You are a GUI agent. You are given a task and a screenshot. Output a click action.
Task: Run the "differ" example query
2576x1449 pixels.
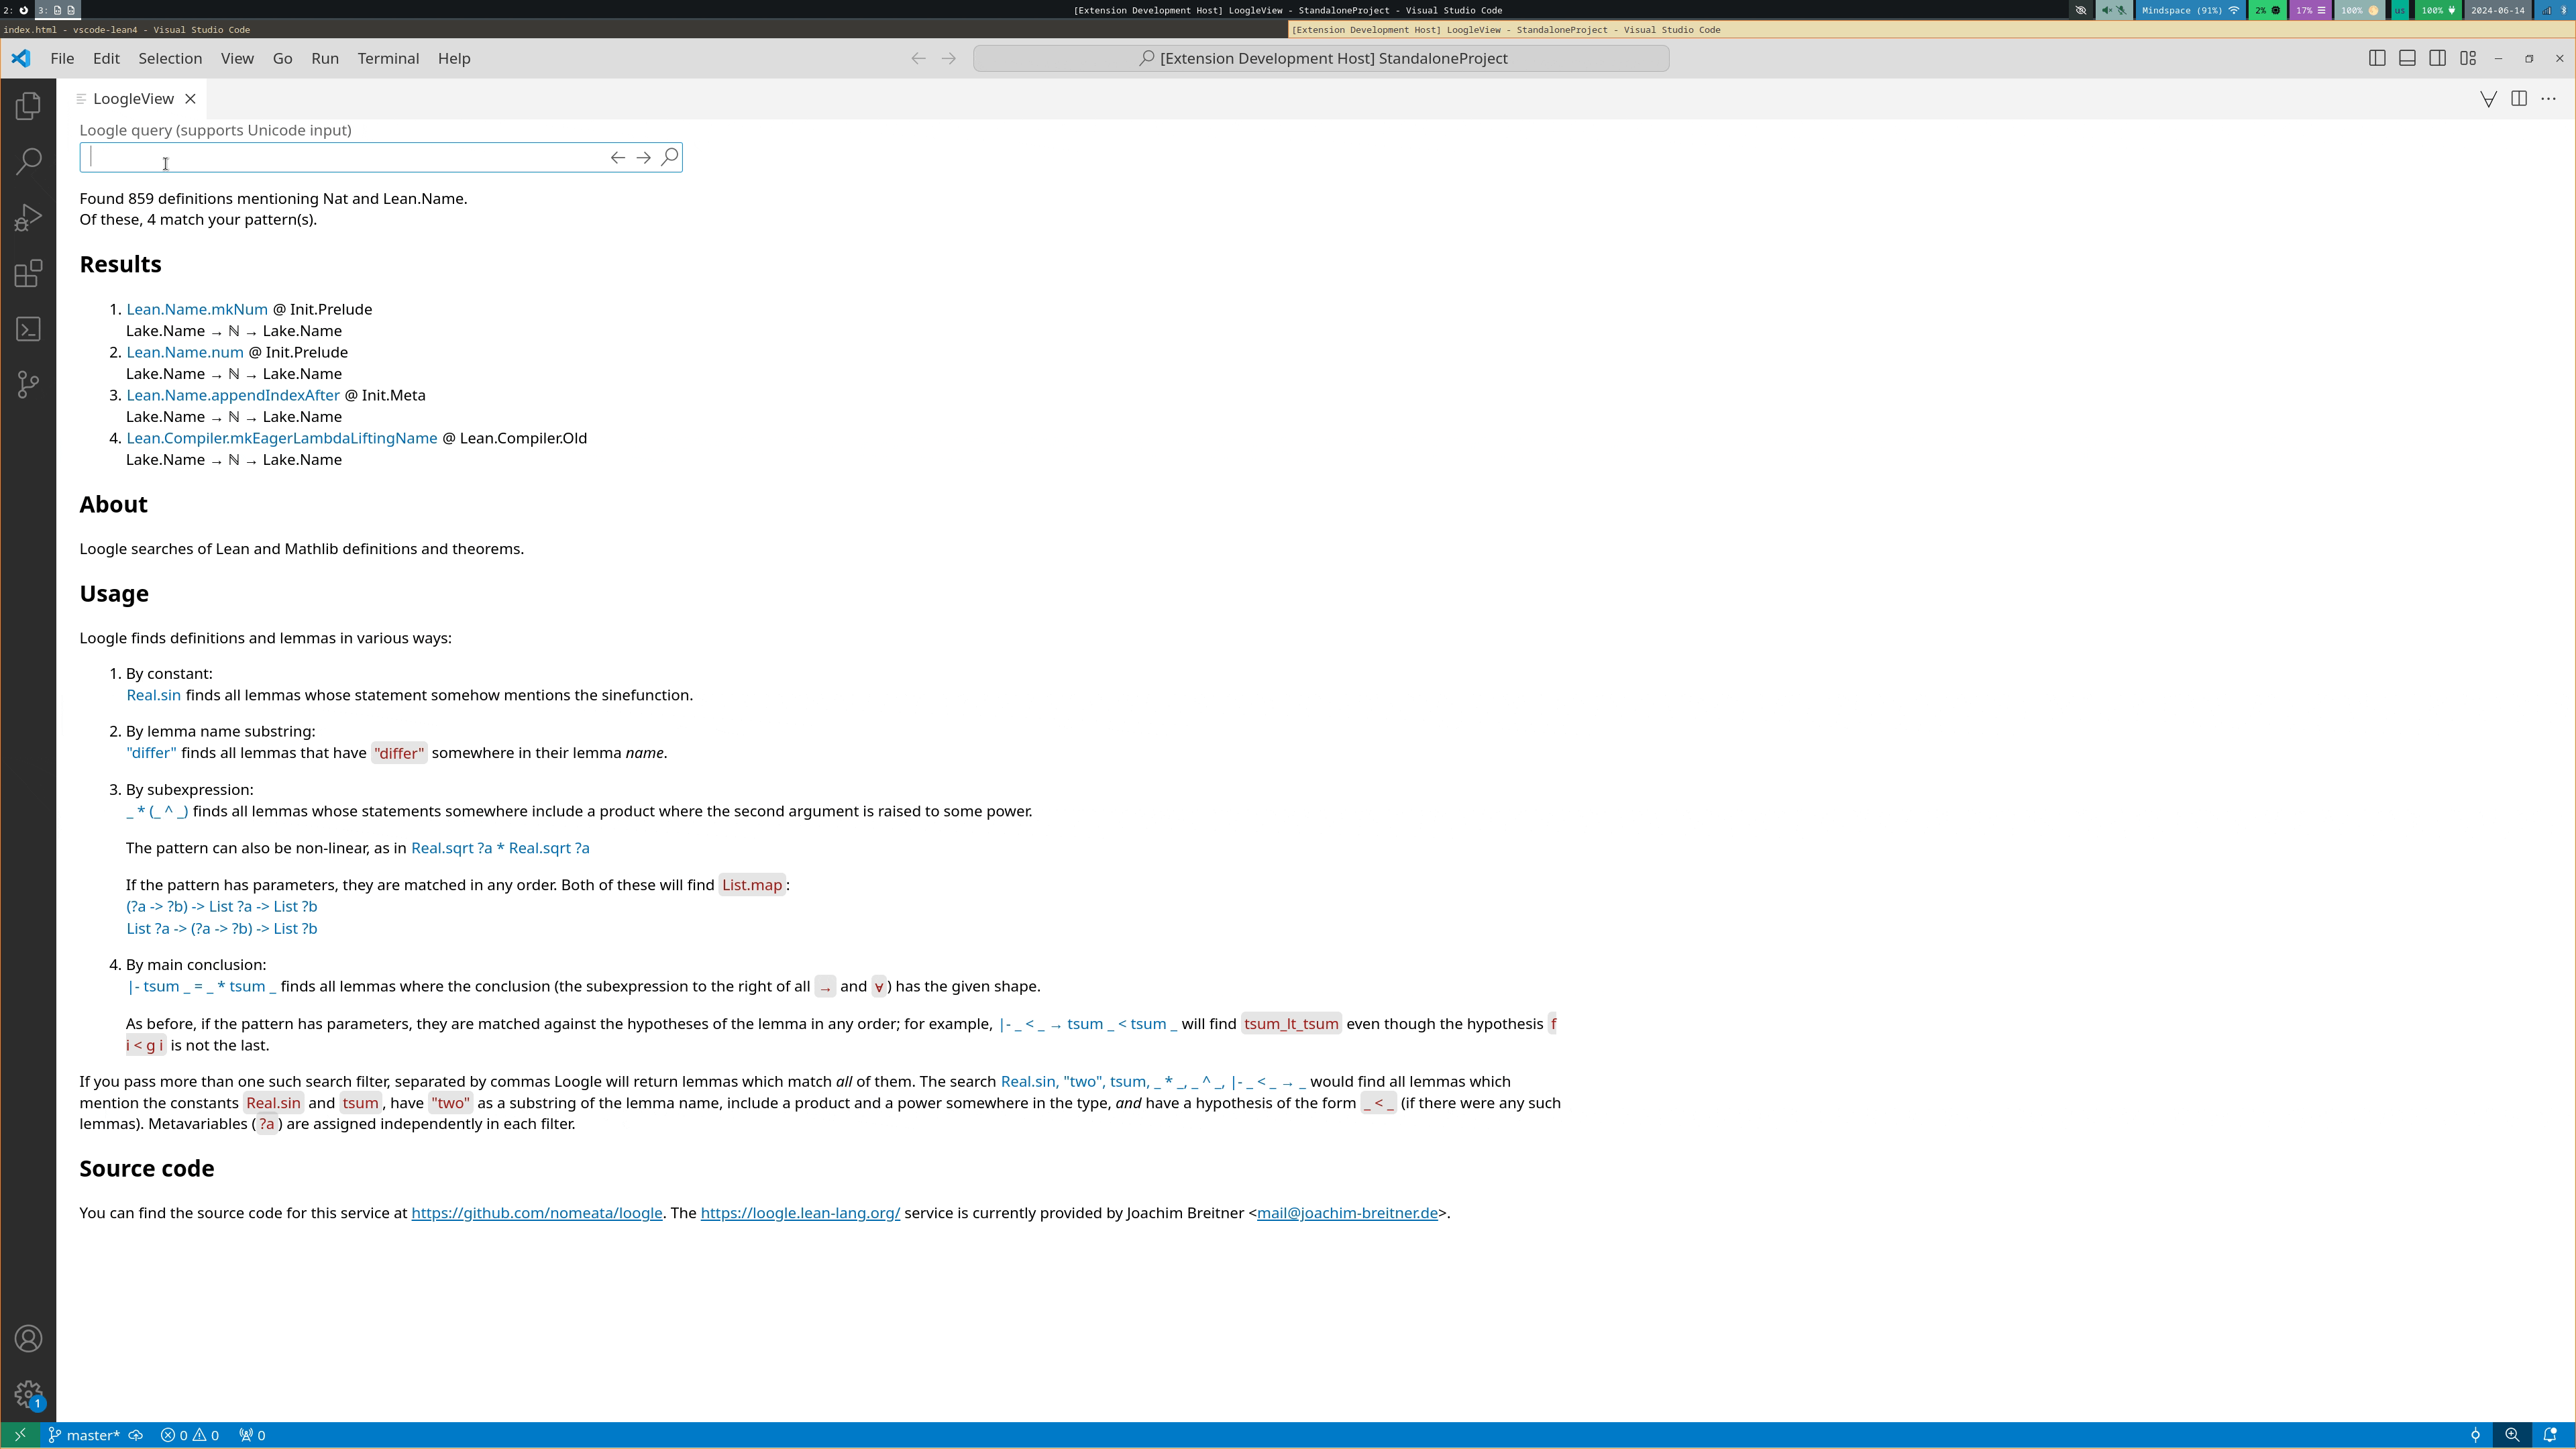tap(151, 753)
